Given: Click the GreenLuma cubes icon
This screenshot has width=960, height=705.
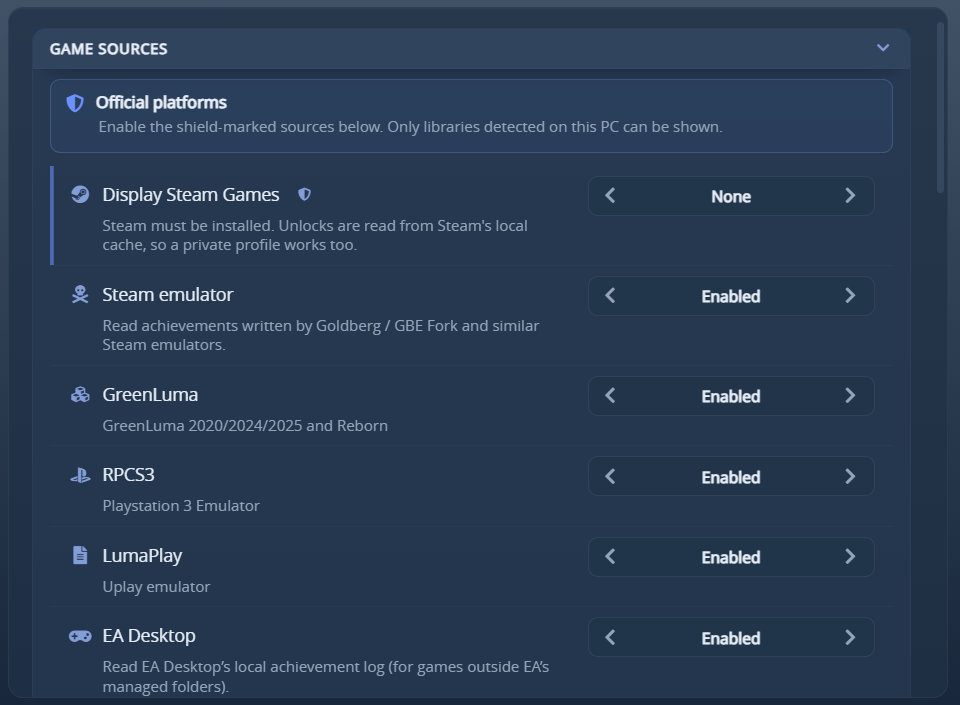Looking at the screenshot, I should click(80, 395).
